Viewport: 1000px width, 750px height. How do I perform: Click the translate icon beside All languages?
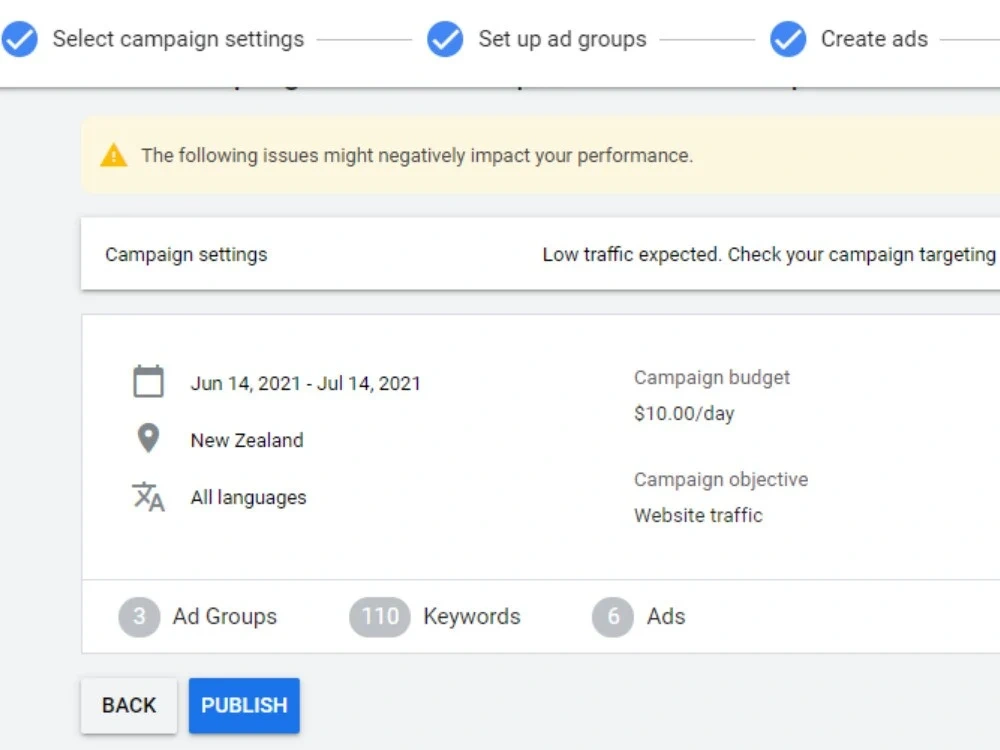148,496
